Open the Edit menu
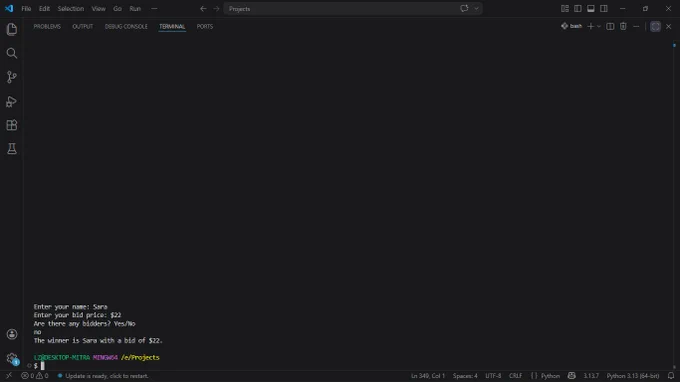 (x=44, y=9)
